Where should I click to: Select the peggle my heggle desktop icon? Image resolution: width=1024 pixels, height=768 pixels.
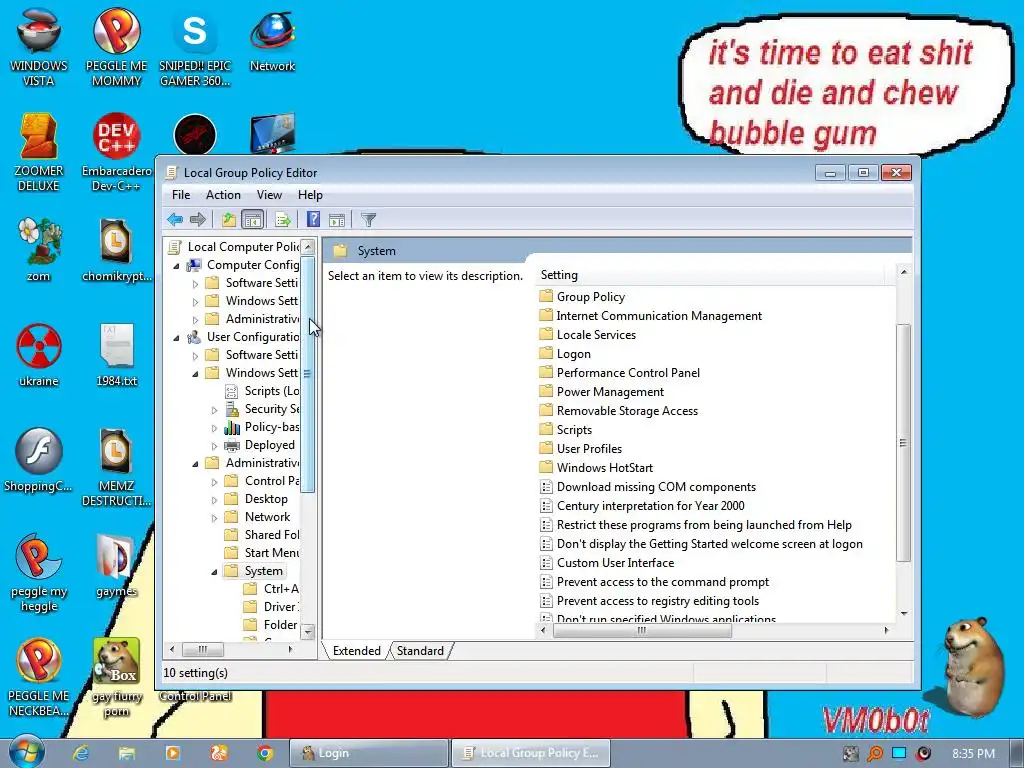(39, 573)
